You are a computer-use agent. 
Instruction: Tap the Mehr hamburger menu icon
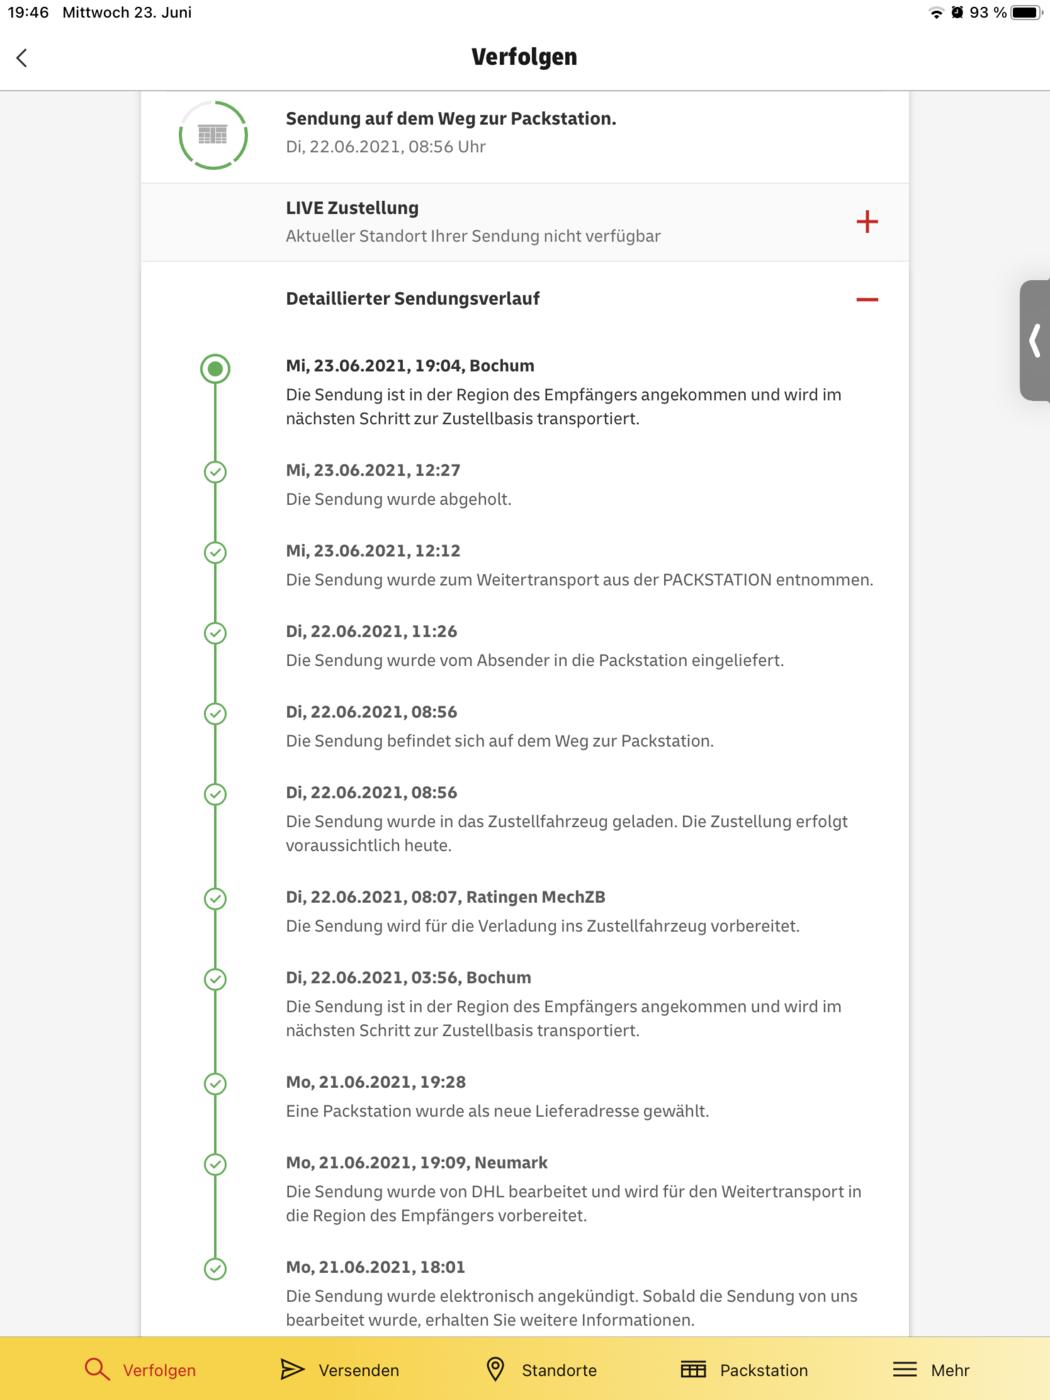click(905, 1369)
